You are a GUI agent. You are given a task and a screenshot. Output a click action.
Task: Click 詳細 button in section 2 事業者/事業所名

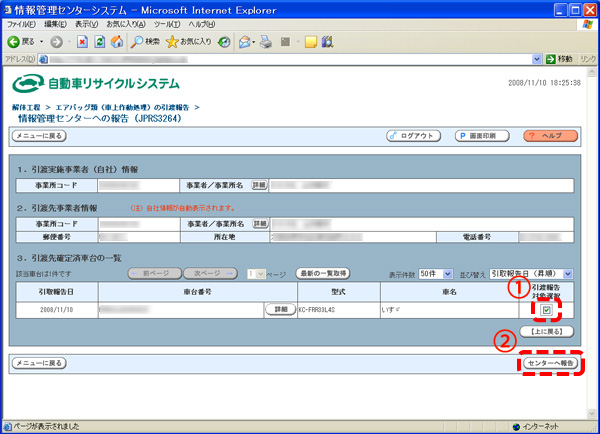click(260, 224)
